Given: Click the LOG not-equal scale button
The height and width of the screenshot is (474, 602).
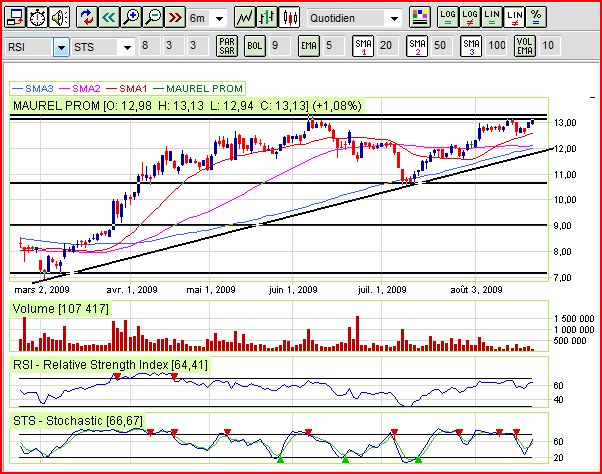Looking at the screenshot, I should 470,18.
